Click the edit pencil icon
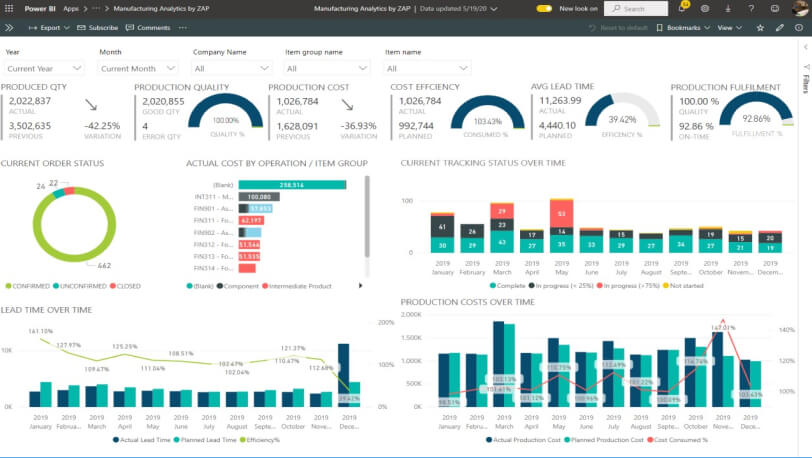 tap(780, 27)
